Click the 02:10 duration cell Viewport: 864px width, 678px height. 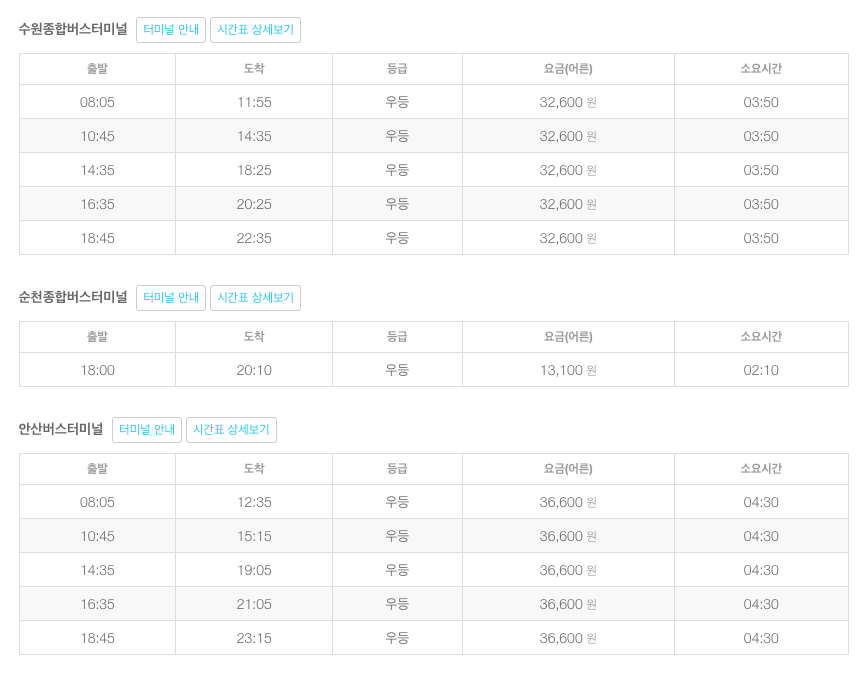761,370
